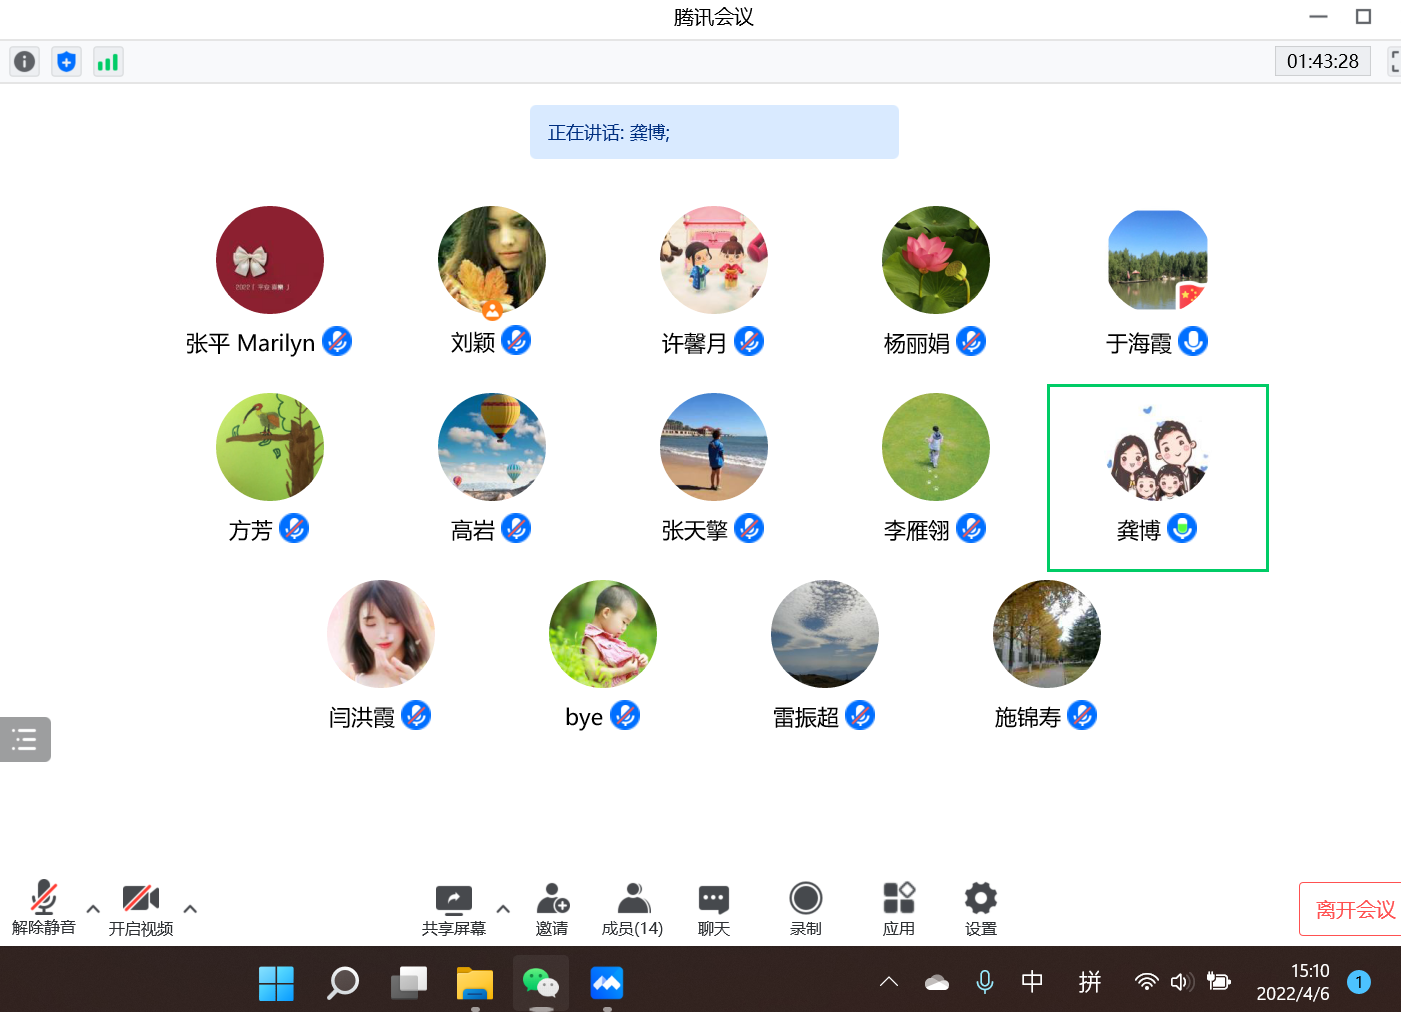The height and width of the screenshot is (1012, 1401).
Task: Open the 邀请 invite panel
Action: click(553, 908)
